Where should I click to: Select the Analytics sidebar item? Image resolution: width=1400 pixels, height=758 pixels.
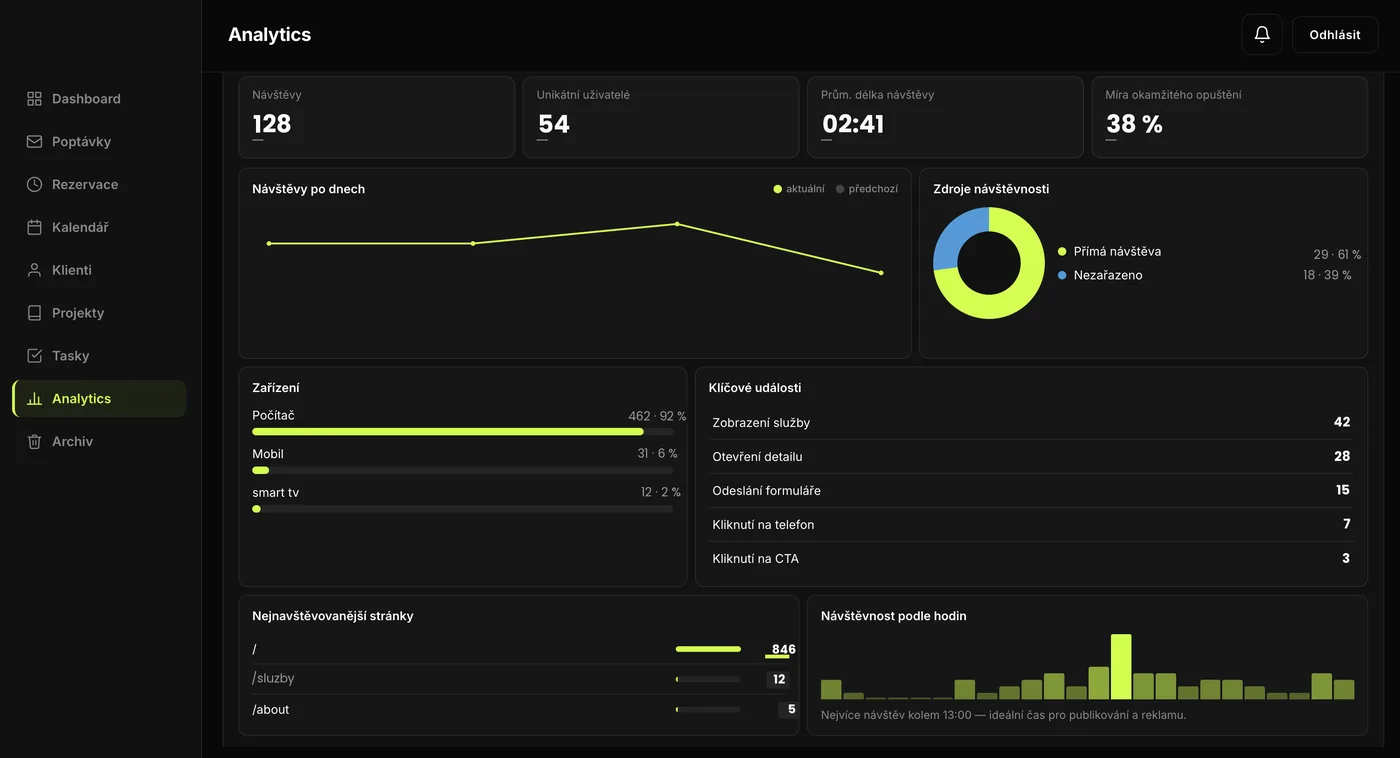click(x=99, y=398)
